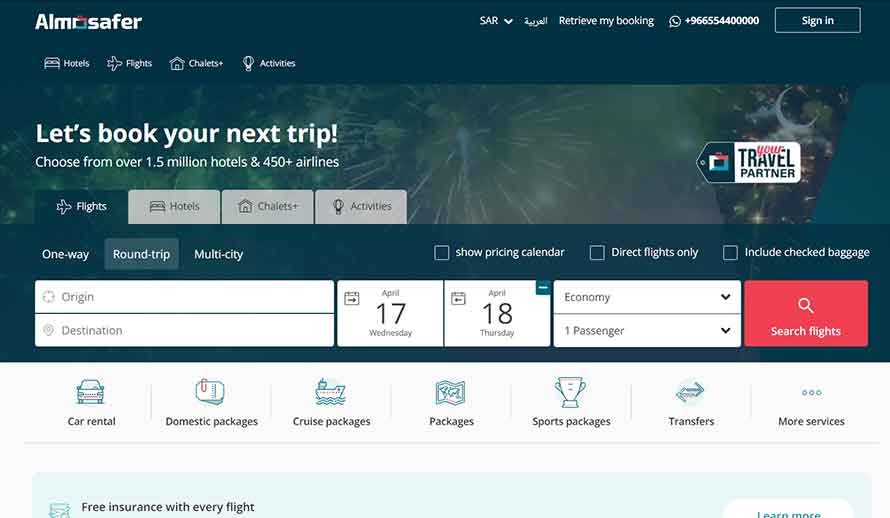Click the Sign in button
The height and width of the screenshot is (518, 890).
[x=817, y=20]
